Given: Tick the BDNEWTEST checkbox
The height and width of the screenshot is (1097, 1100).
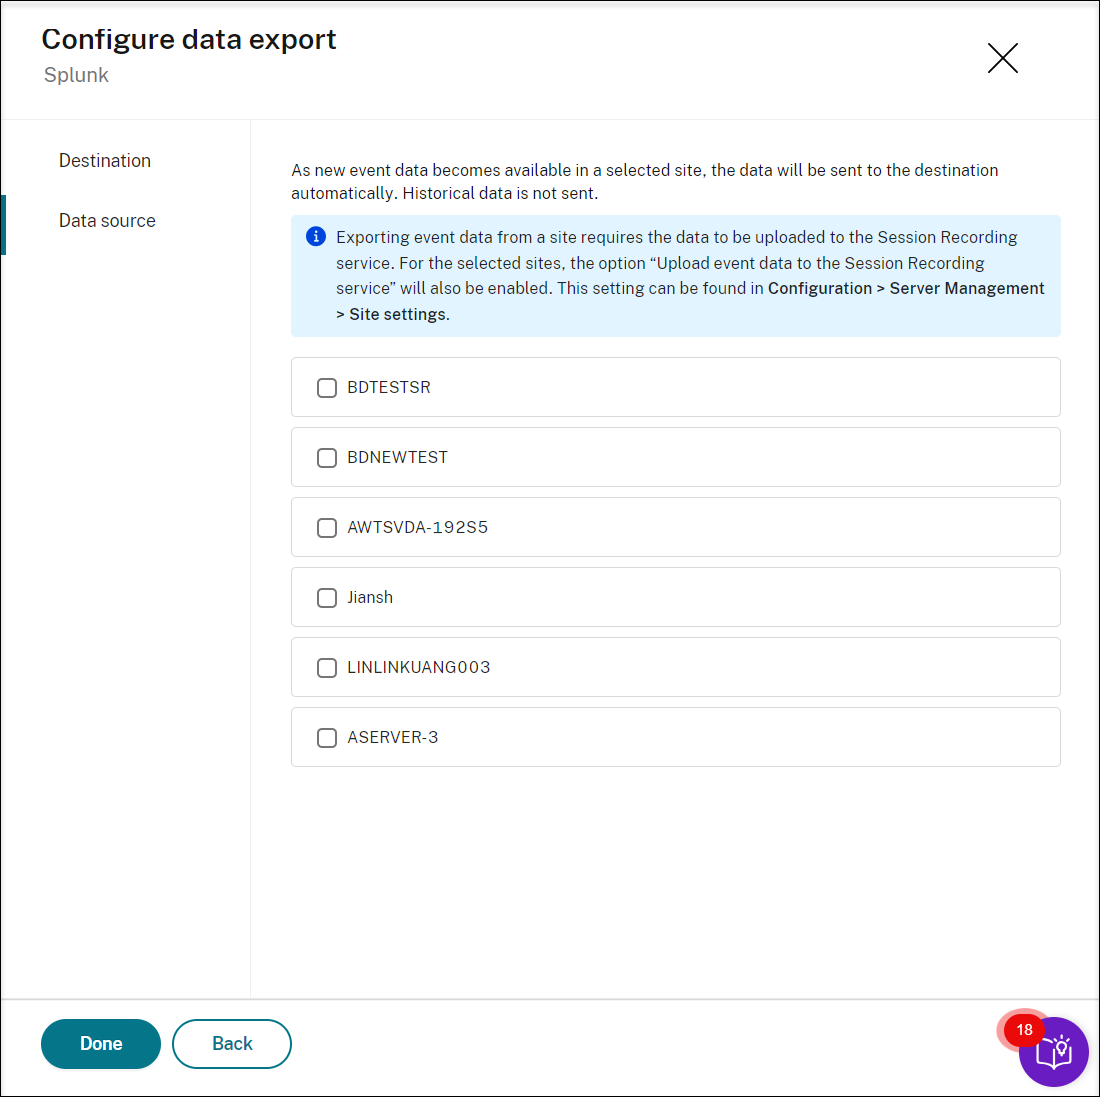Looking at the screenshot, I should [x=327, y=458].
